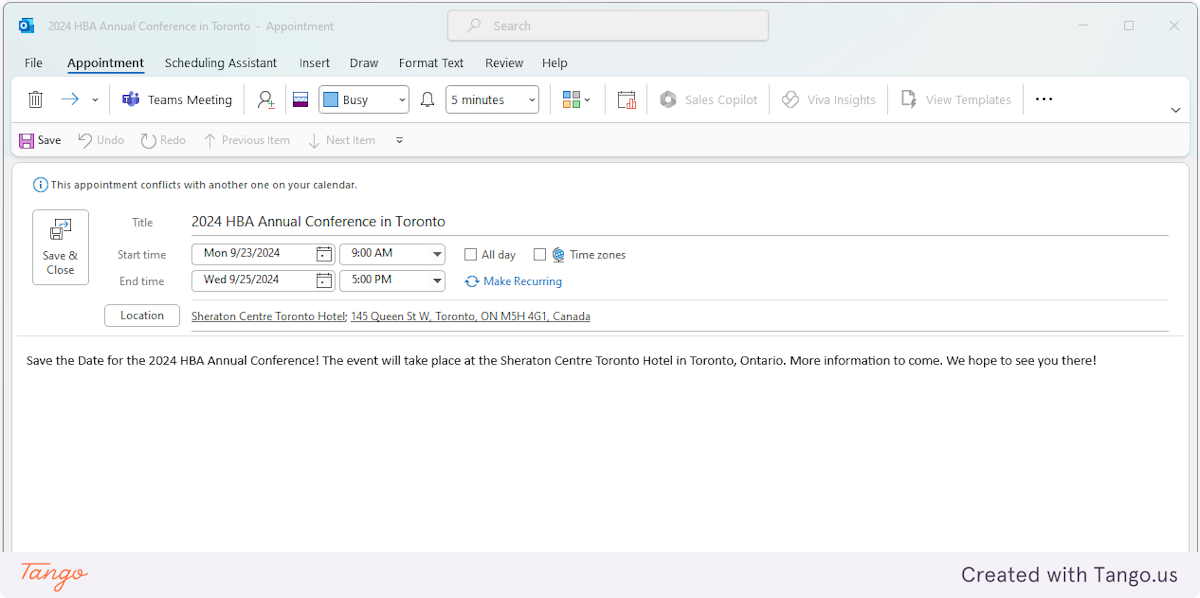Open the start date calendar picker
Screen dimensions: 1200x598
(x=324, y=254)
